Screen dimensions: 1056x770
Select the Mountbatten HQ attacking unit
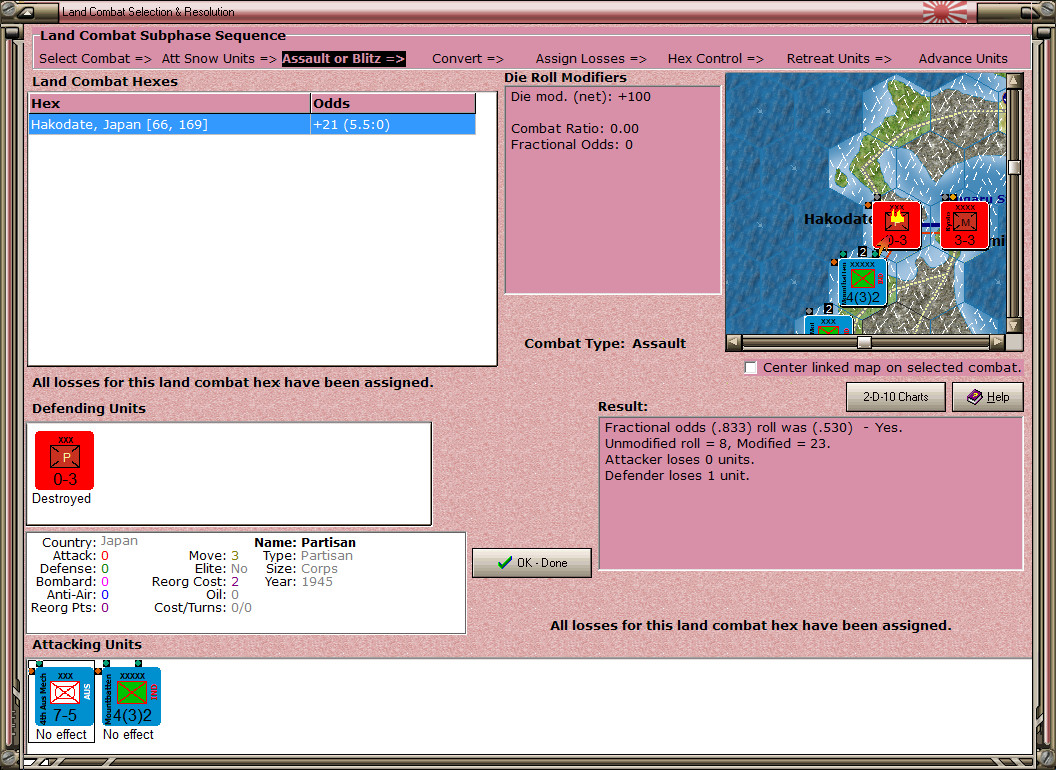pyautogui.click(x=132, y=696)
